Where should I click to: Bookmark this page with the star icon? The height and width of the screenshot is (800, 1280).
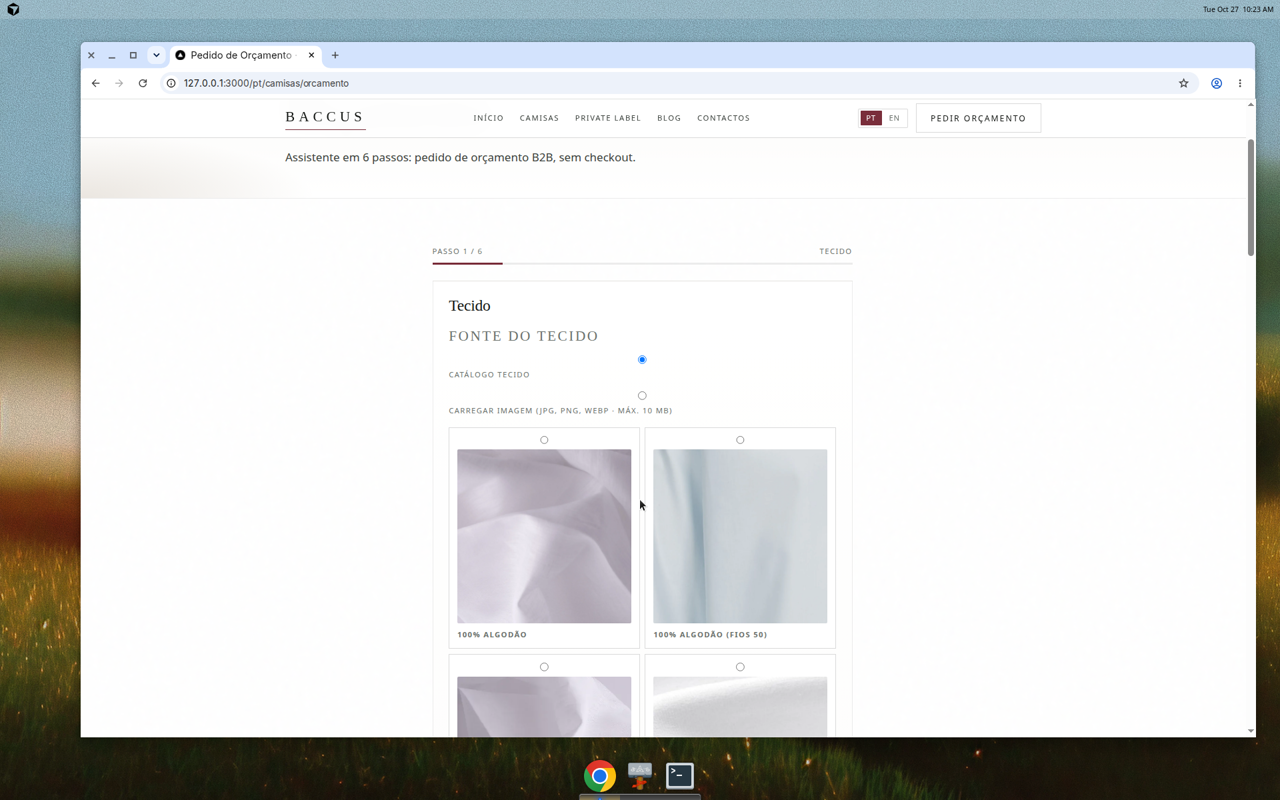point(1184,83)
